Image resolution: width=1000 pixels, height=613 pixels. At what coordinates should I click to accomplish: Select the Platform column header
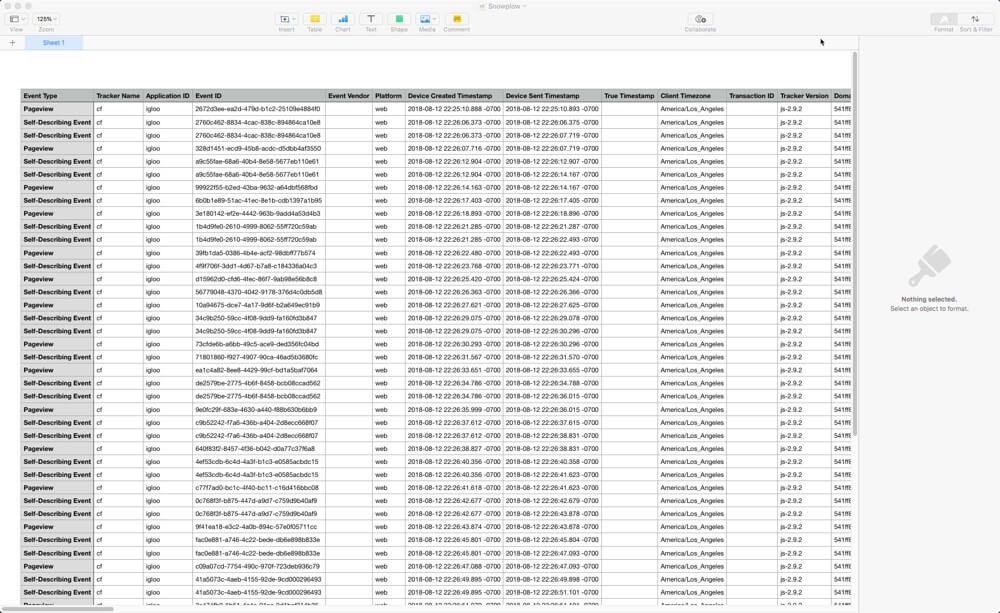[388, 96]
